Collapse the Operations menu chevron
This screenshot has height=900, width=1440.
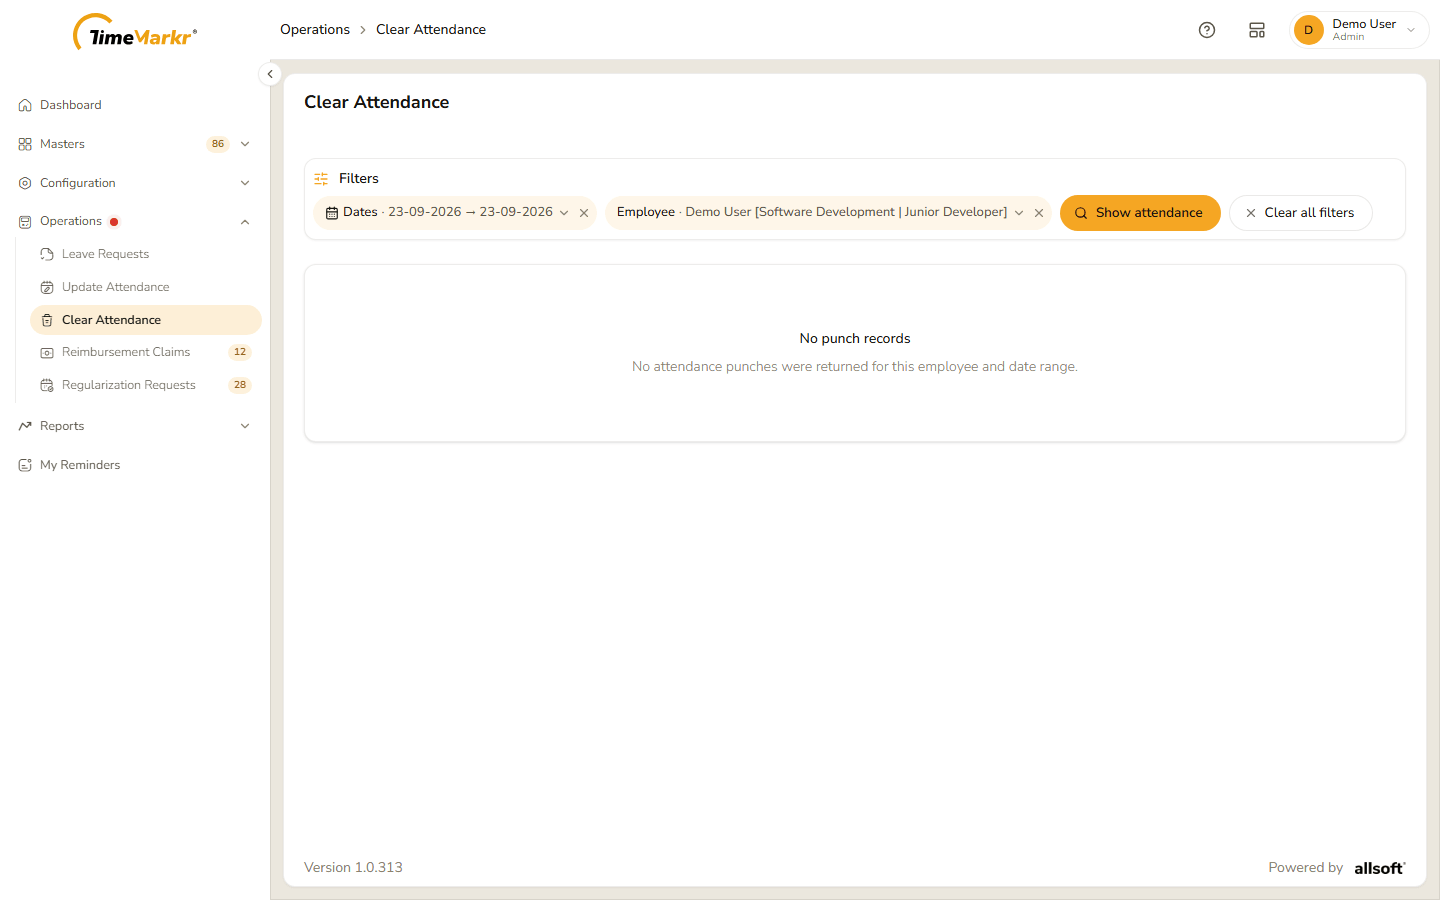245,222
